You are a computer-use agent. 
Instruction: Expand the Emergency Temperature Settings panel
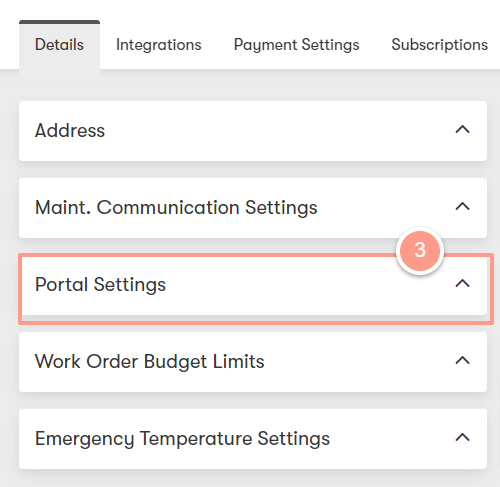253,439
